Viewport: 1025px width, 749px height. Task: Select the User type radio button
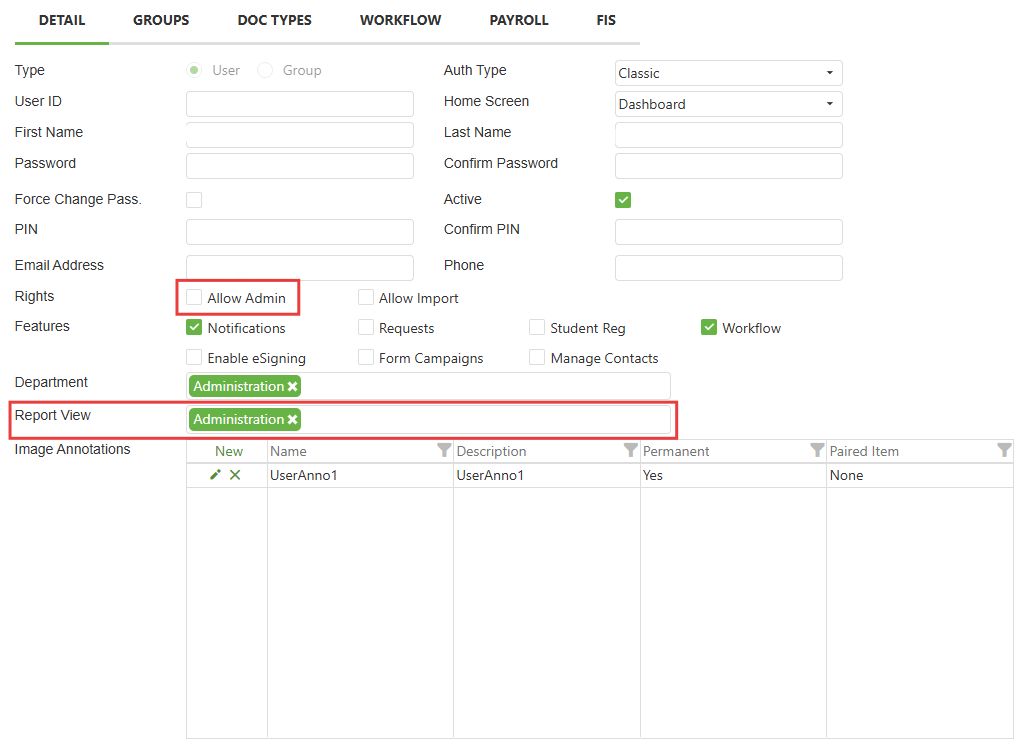tap(194, 70)
